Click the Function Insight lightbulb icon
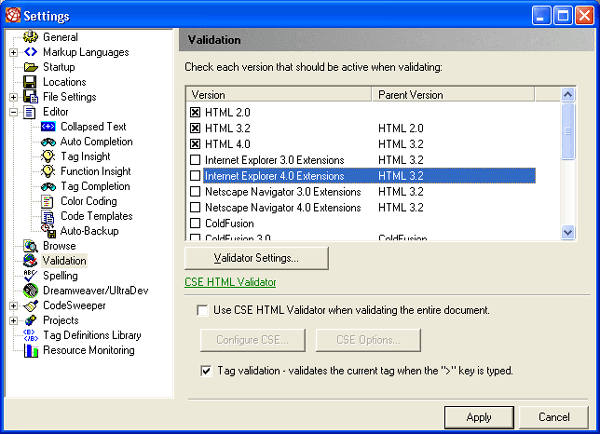The height and width of the screenshot is (434, 600). tap(48, 171)
